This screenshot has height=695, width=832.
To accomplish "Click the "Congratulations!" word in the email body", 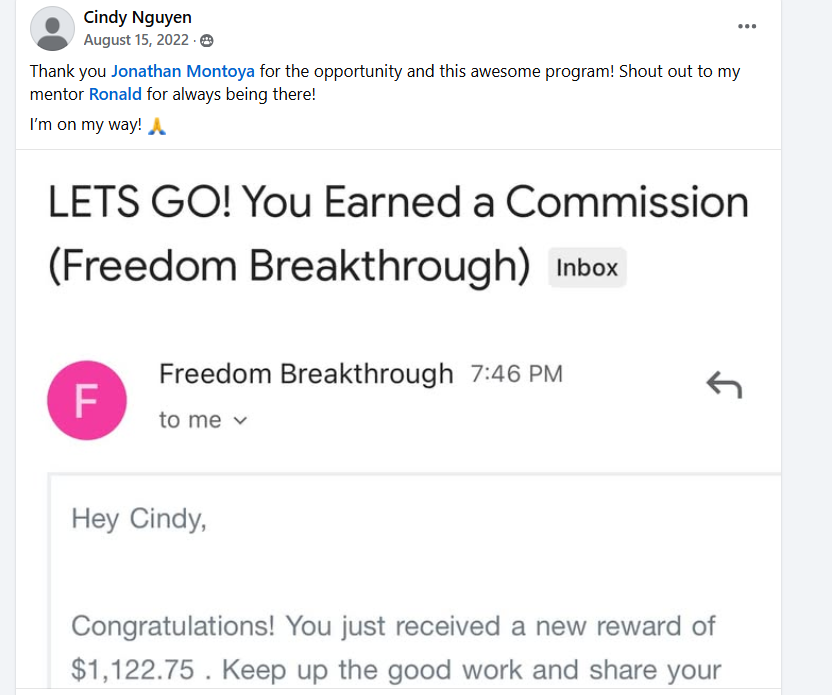I will pyautogui.click(x=174, y=627).
